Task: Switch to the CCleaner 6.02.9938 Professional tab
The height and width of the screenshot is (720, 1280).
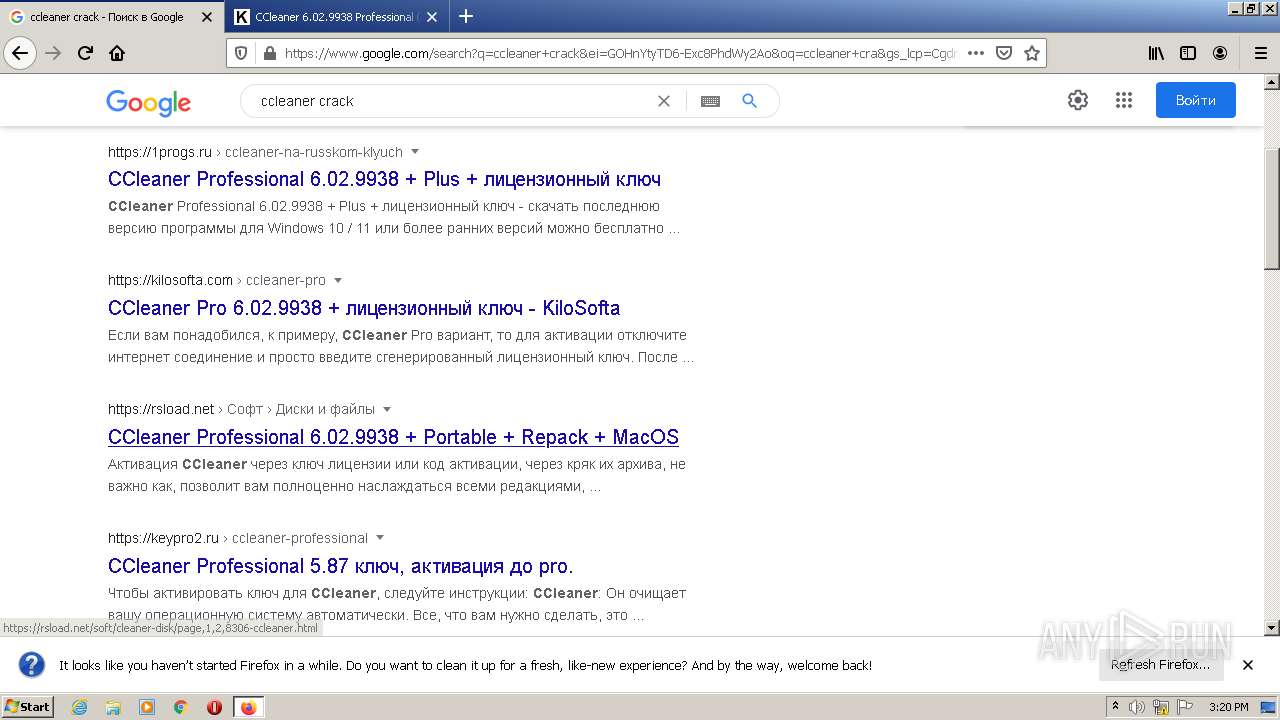Action: 335,16
